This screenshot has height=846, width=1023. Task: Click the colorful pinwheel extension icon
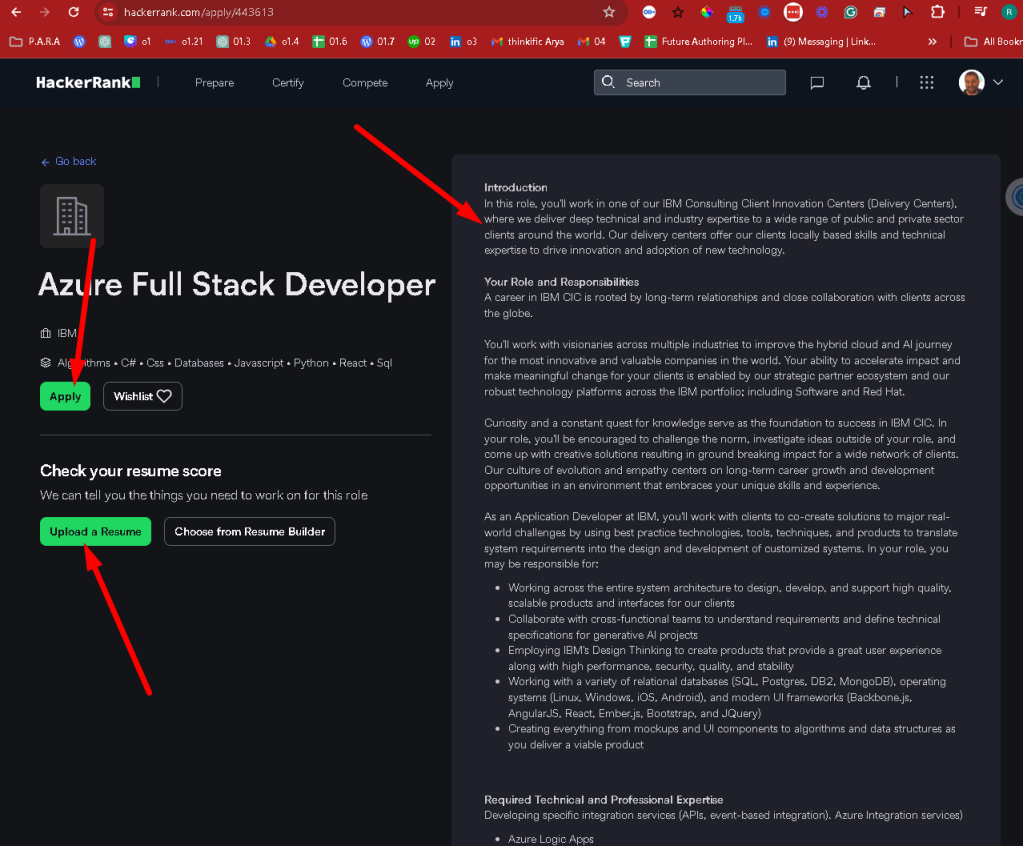tap(707, 12)
